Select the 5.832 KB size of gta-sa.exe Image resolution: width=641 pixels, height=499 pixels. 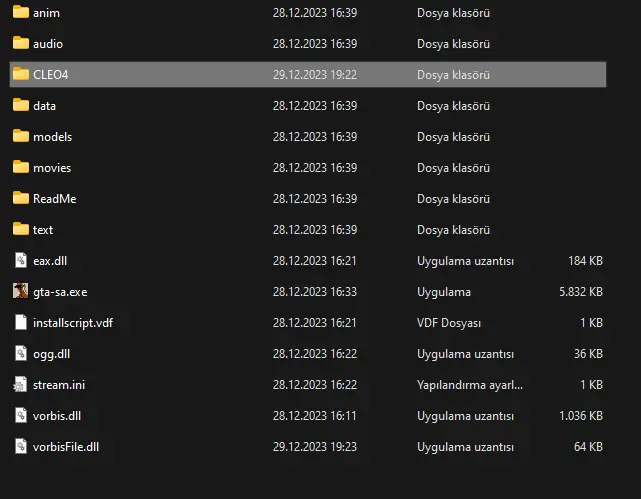pos(581,292)
